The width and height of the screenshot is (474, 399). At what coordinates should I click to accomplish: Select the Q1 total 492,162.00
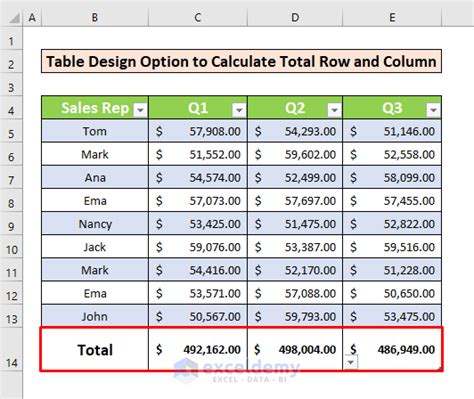pos(198,349)
